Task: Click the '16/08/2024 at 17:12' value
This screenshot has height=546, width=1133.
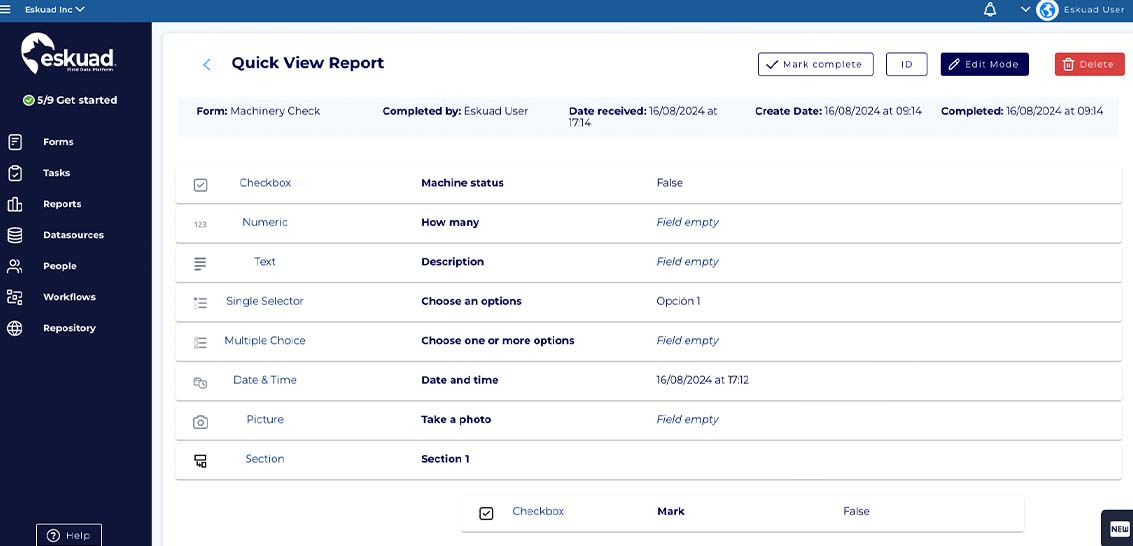Action: click(x=702, y=380)
